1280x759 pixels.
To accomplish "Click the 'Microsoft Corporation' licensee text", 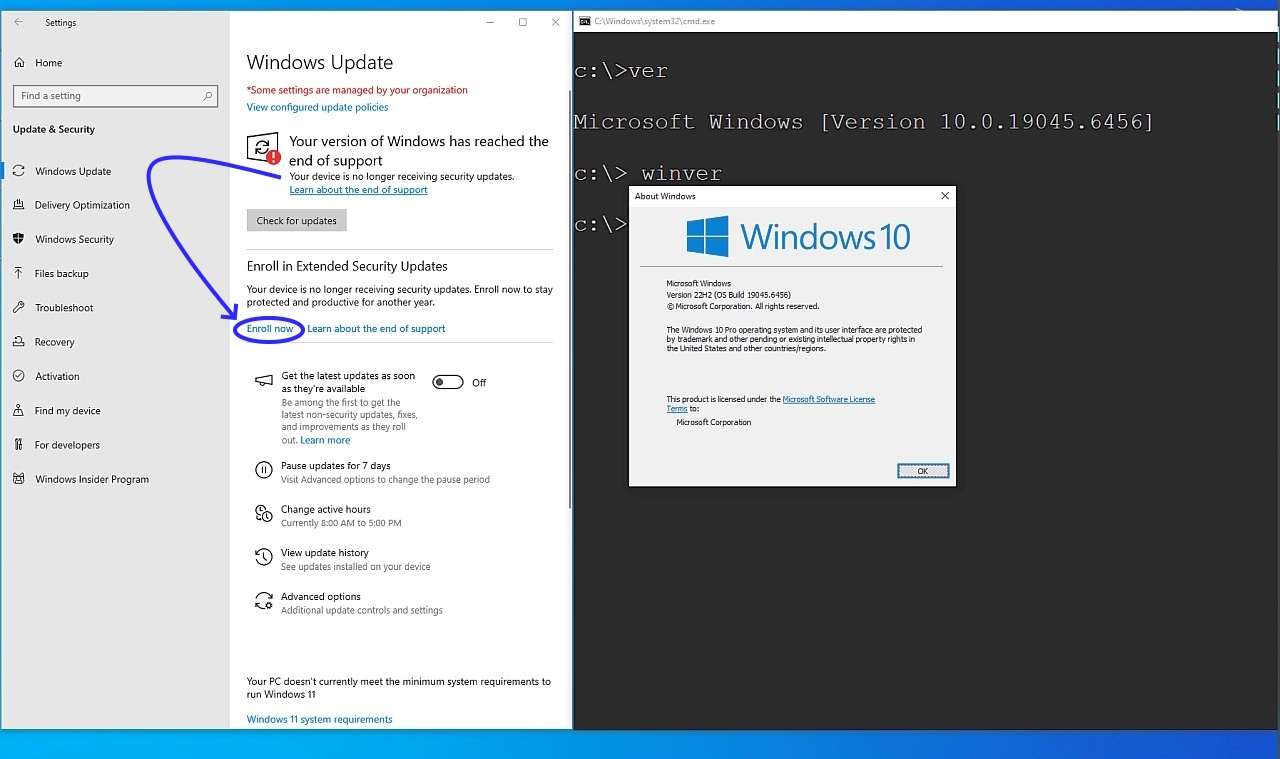I will 713,422.
